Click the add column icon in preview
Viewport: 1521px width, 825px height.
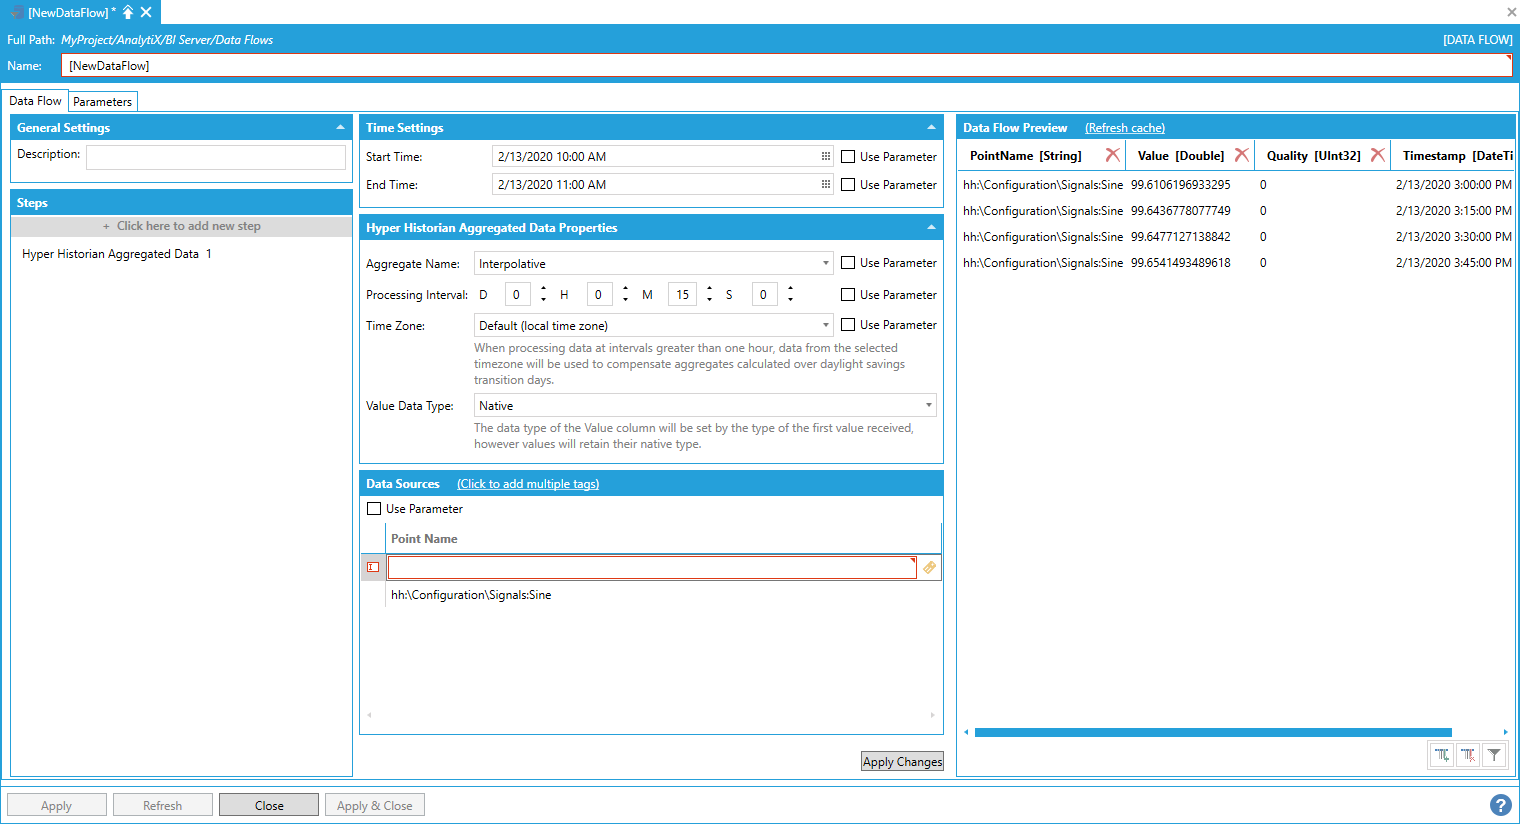[x=1442, y=755]
